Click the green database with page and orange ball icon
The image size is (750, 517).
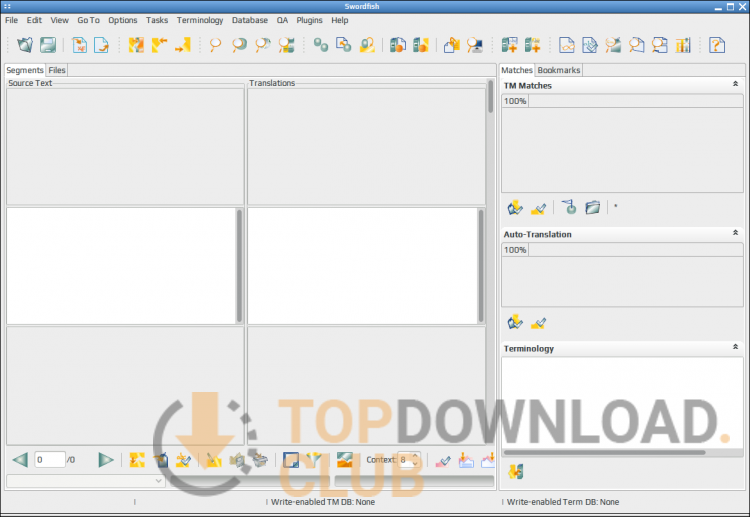(x=397, y=45)
